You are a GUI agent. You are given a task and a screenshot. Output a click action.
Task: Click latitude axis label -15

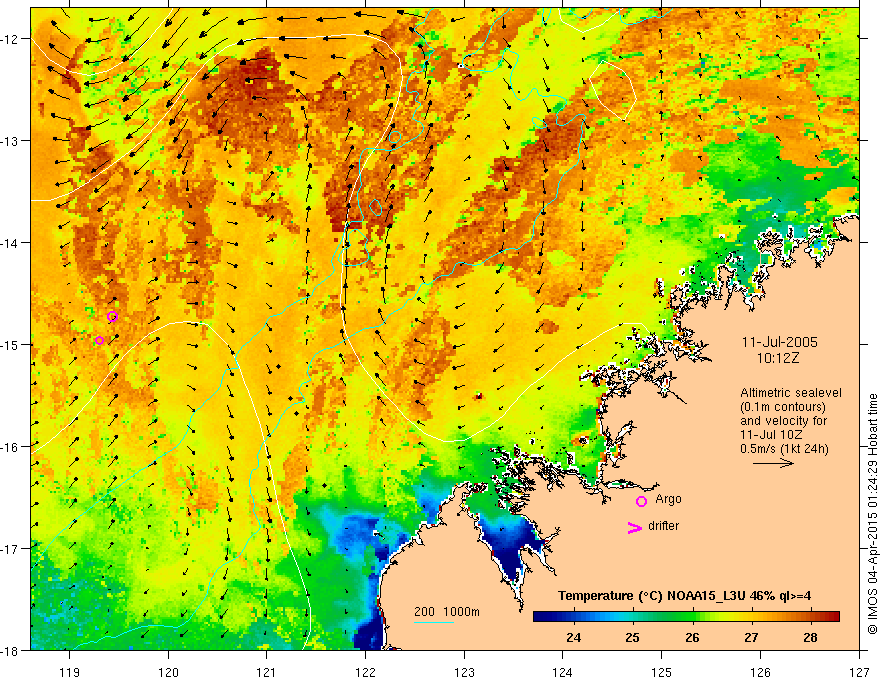(x=11, y=344)
